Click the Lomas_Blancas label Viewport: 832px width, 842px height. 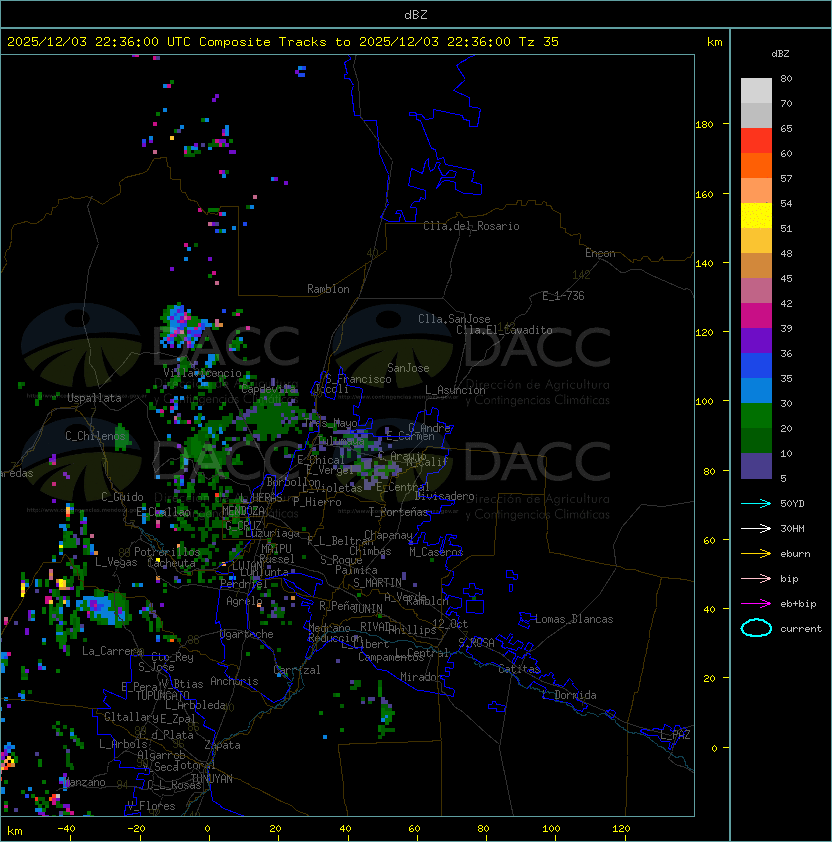[x=574, y=619]
